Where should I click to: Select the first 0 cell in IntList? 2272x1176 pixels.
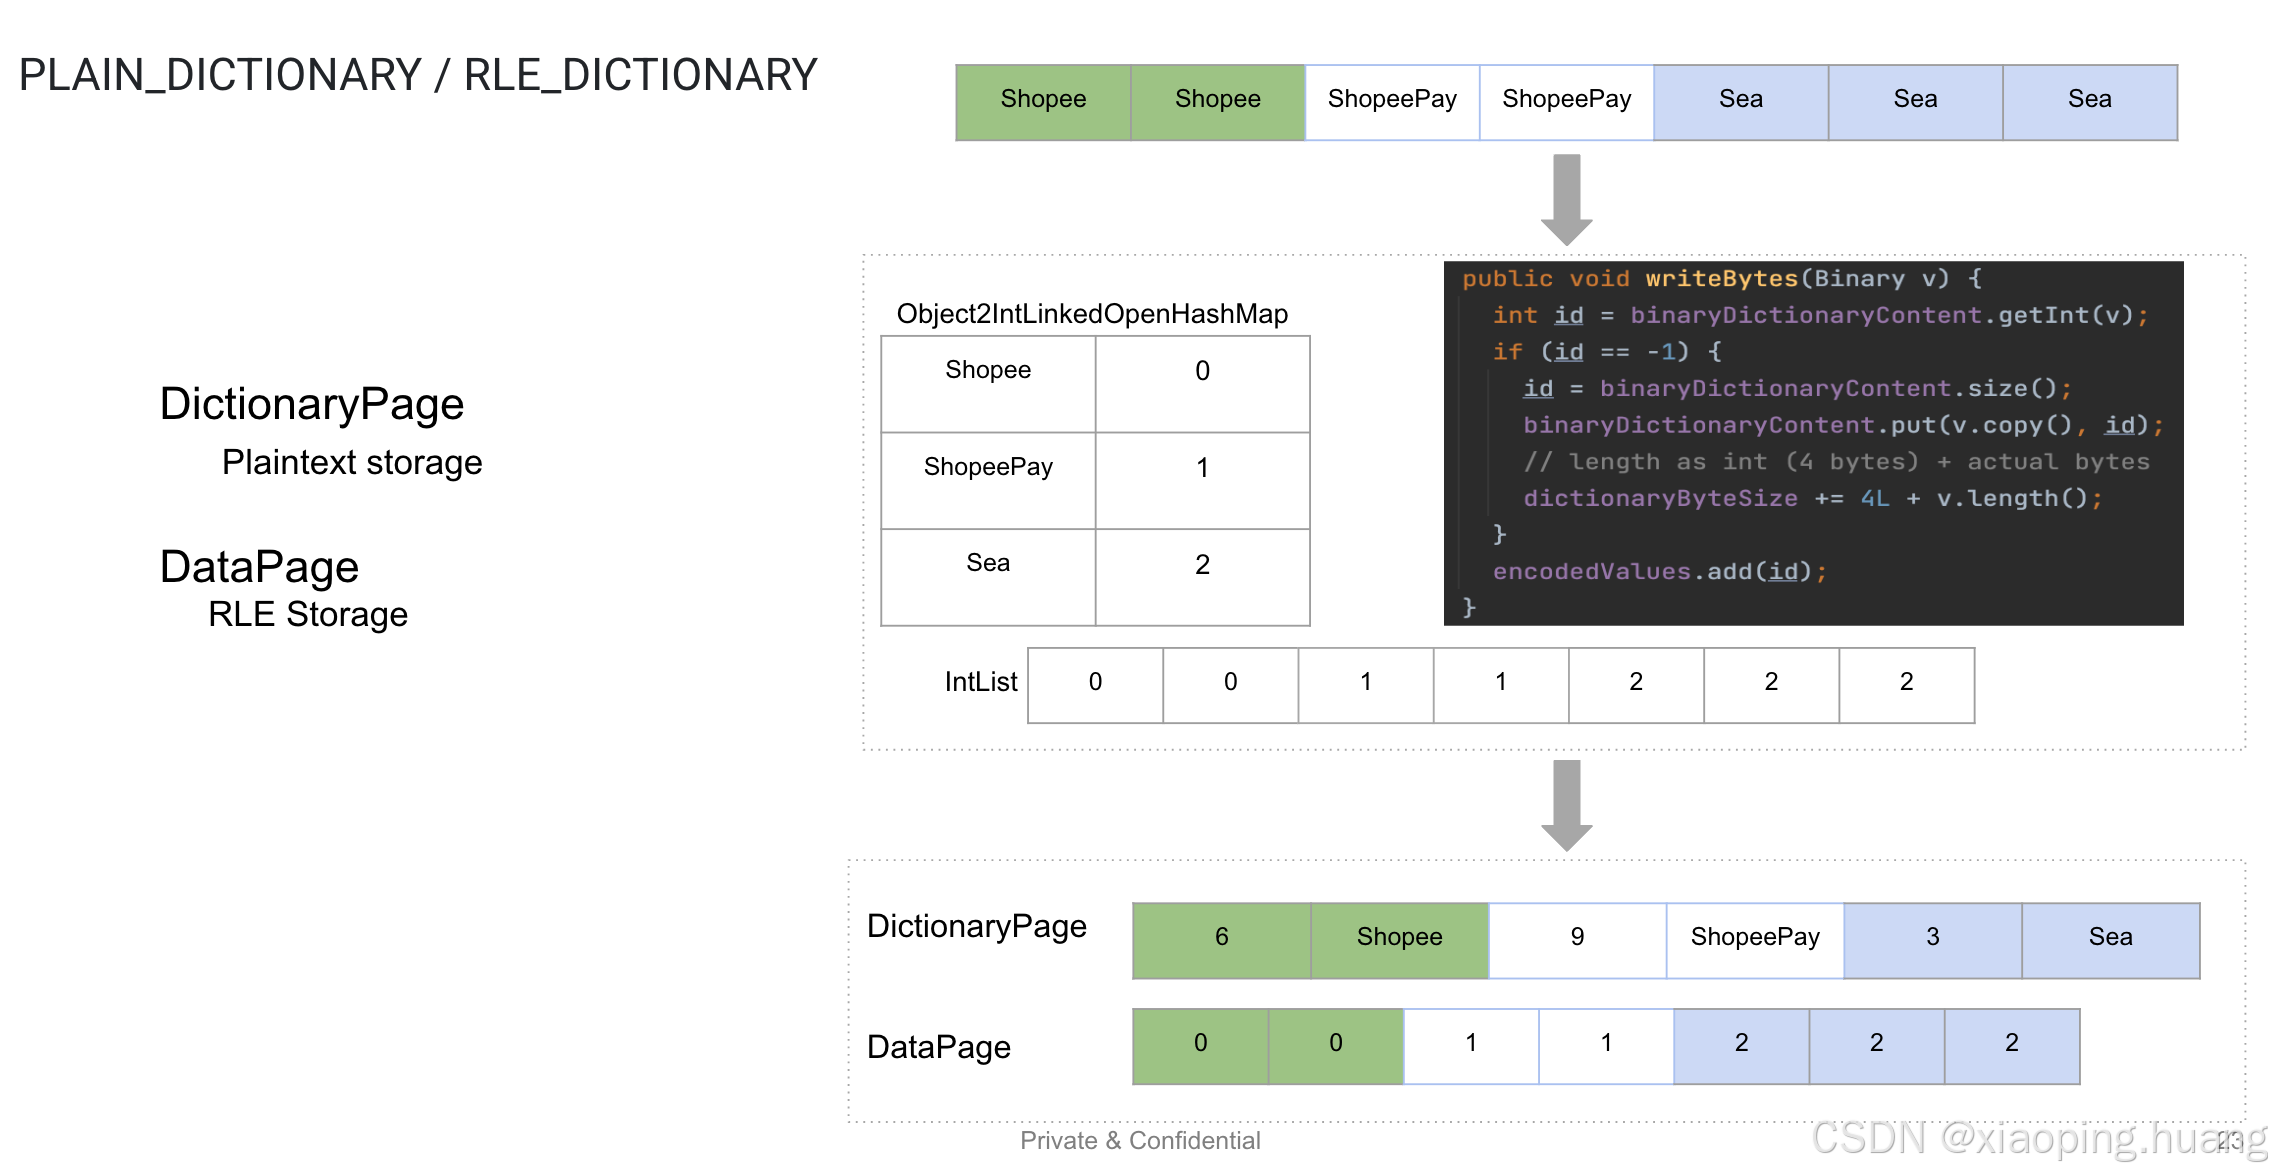click(1095, 683)
